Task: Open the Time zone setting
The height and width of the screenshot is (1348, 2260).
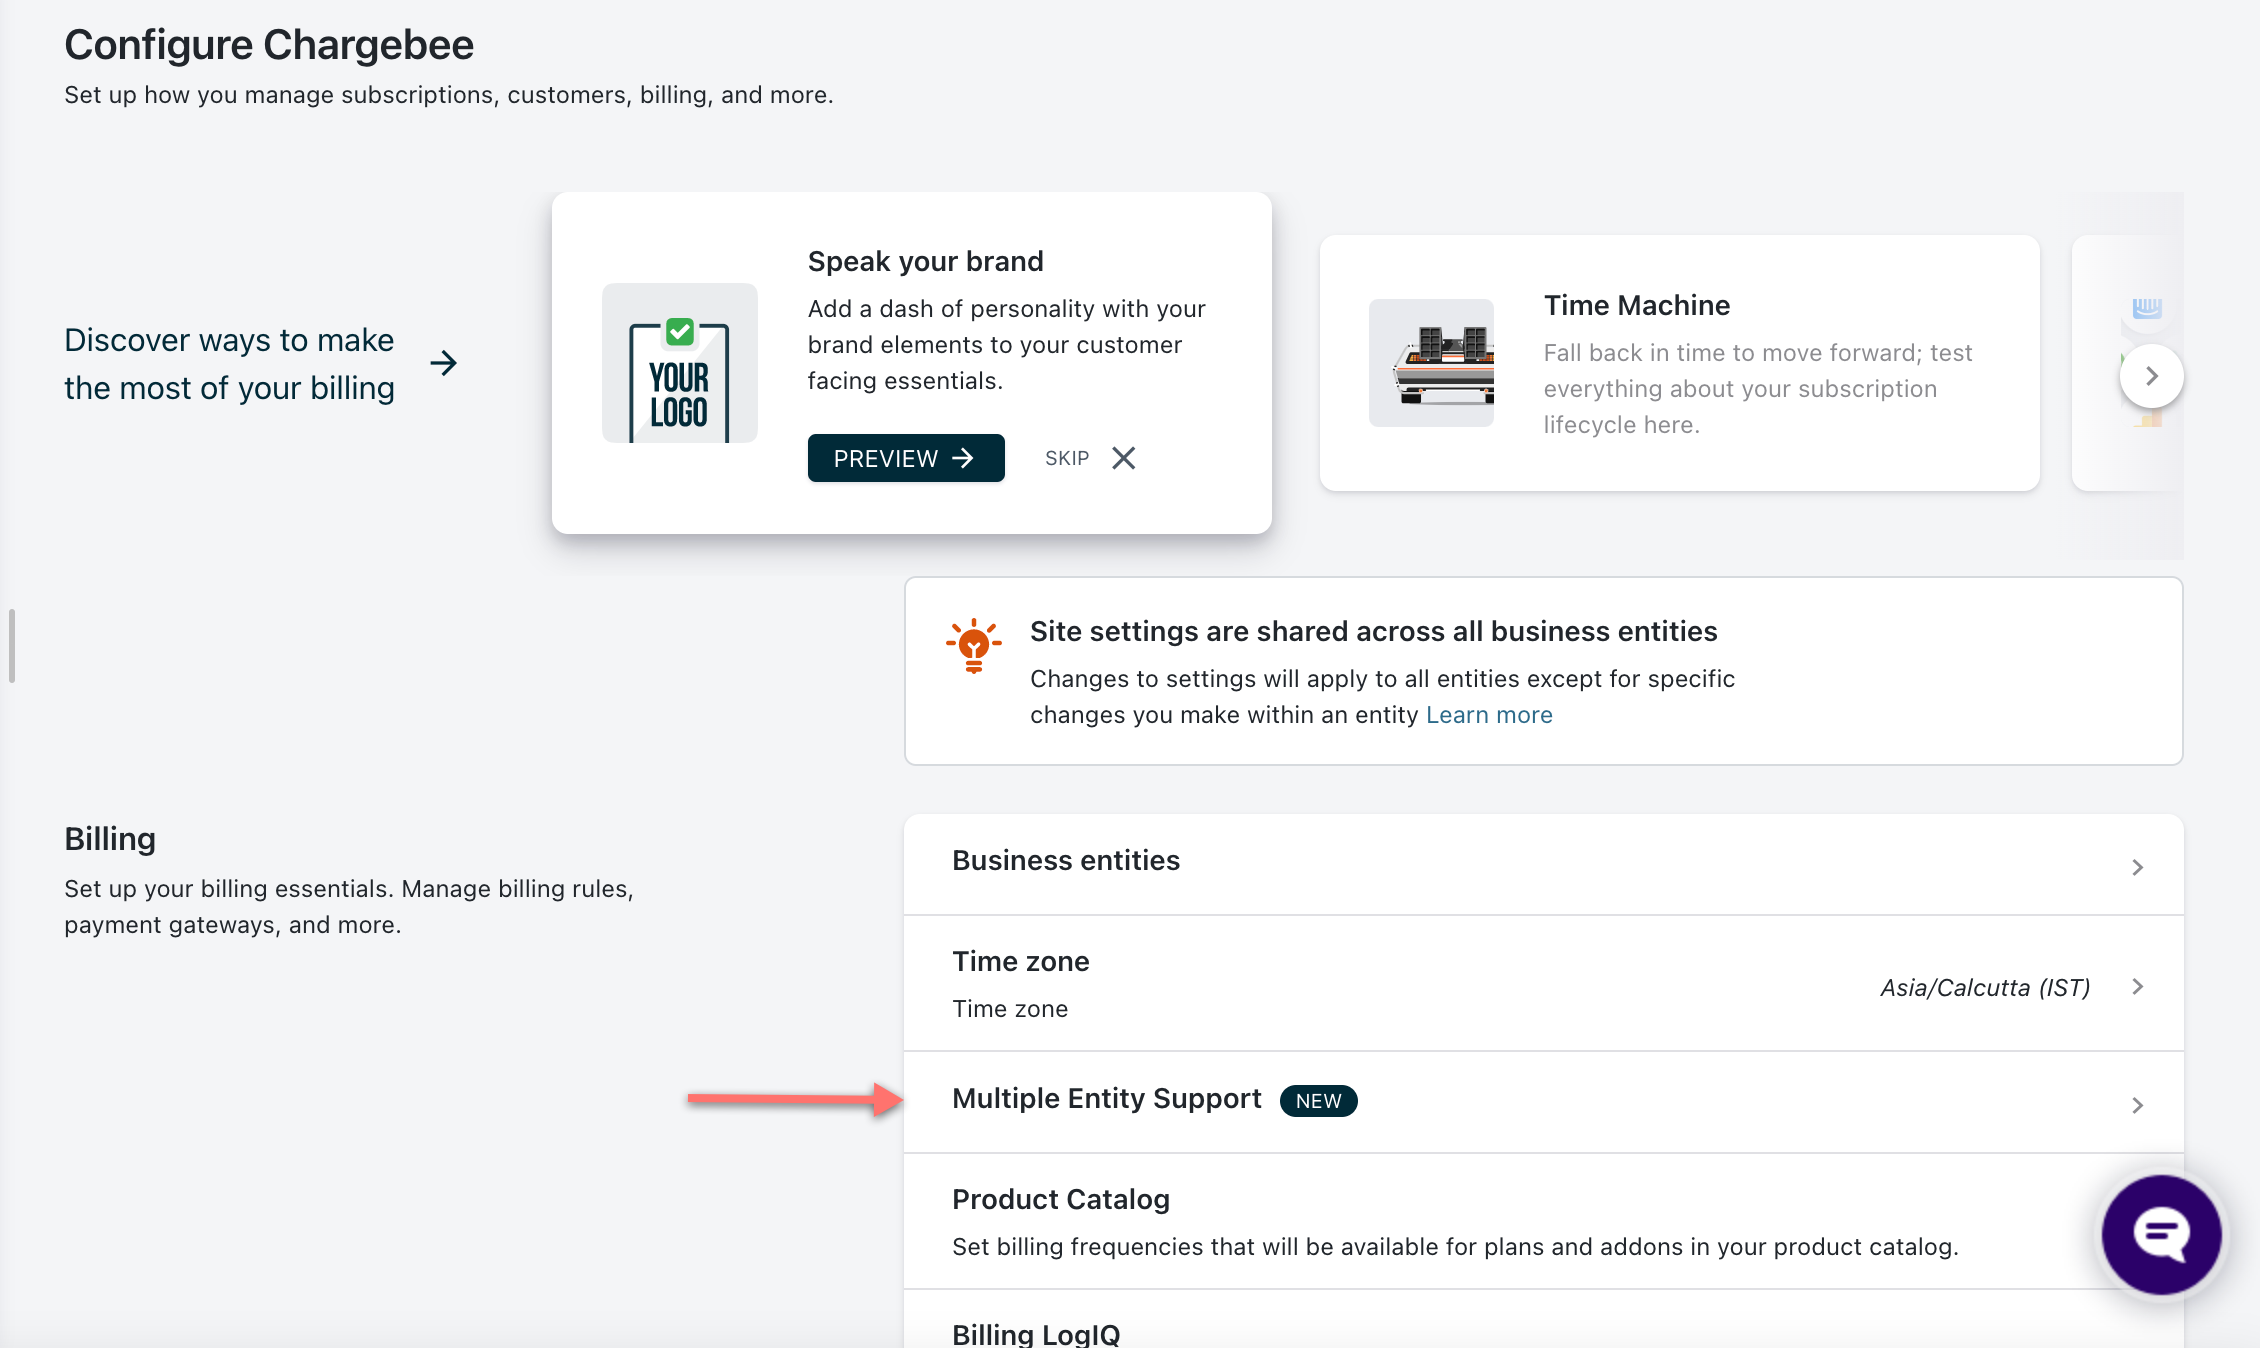Action: tap(1544, 983)
